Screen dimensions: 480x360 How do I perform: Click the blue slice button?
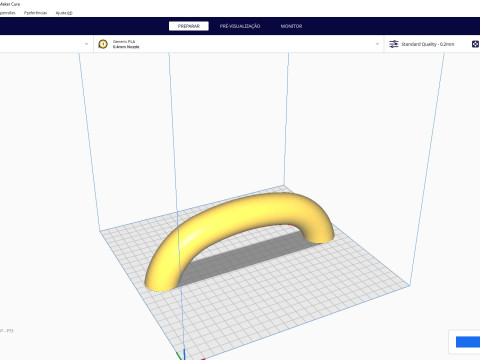coord(468,342)
